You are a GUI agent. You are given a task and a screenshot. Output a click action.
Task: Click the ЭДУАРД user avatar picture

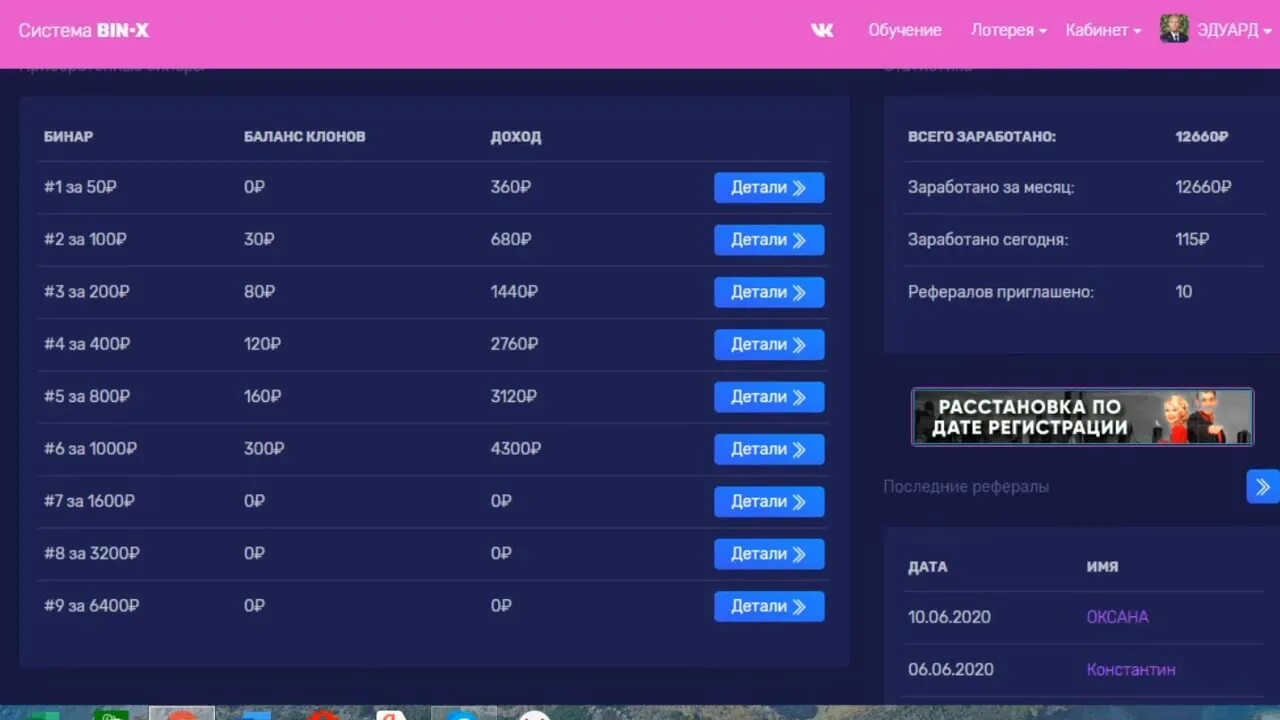[1174, 29]
